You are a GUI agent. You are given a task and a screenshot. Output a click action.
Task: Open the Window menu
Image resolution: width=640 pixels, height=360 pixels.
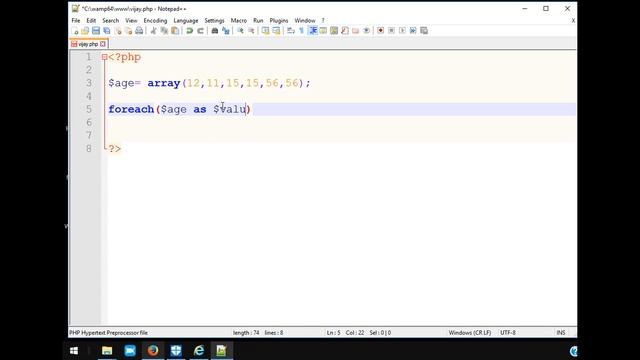[305, 20]
